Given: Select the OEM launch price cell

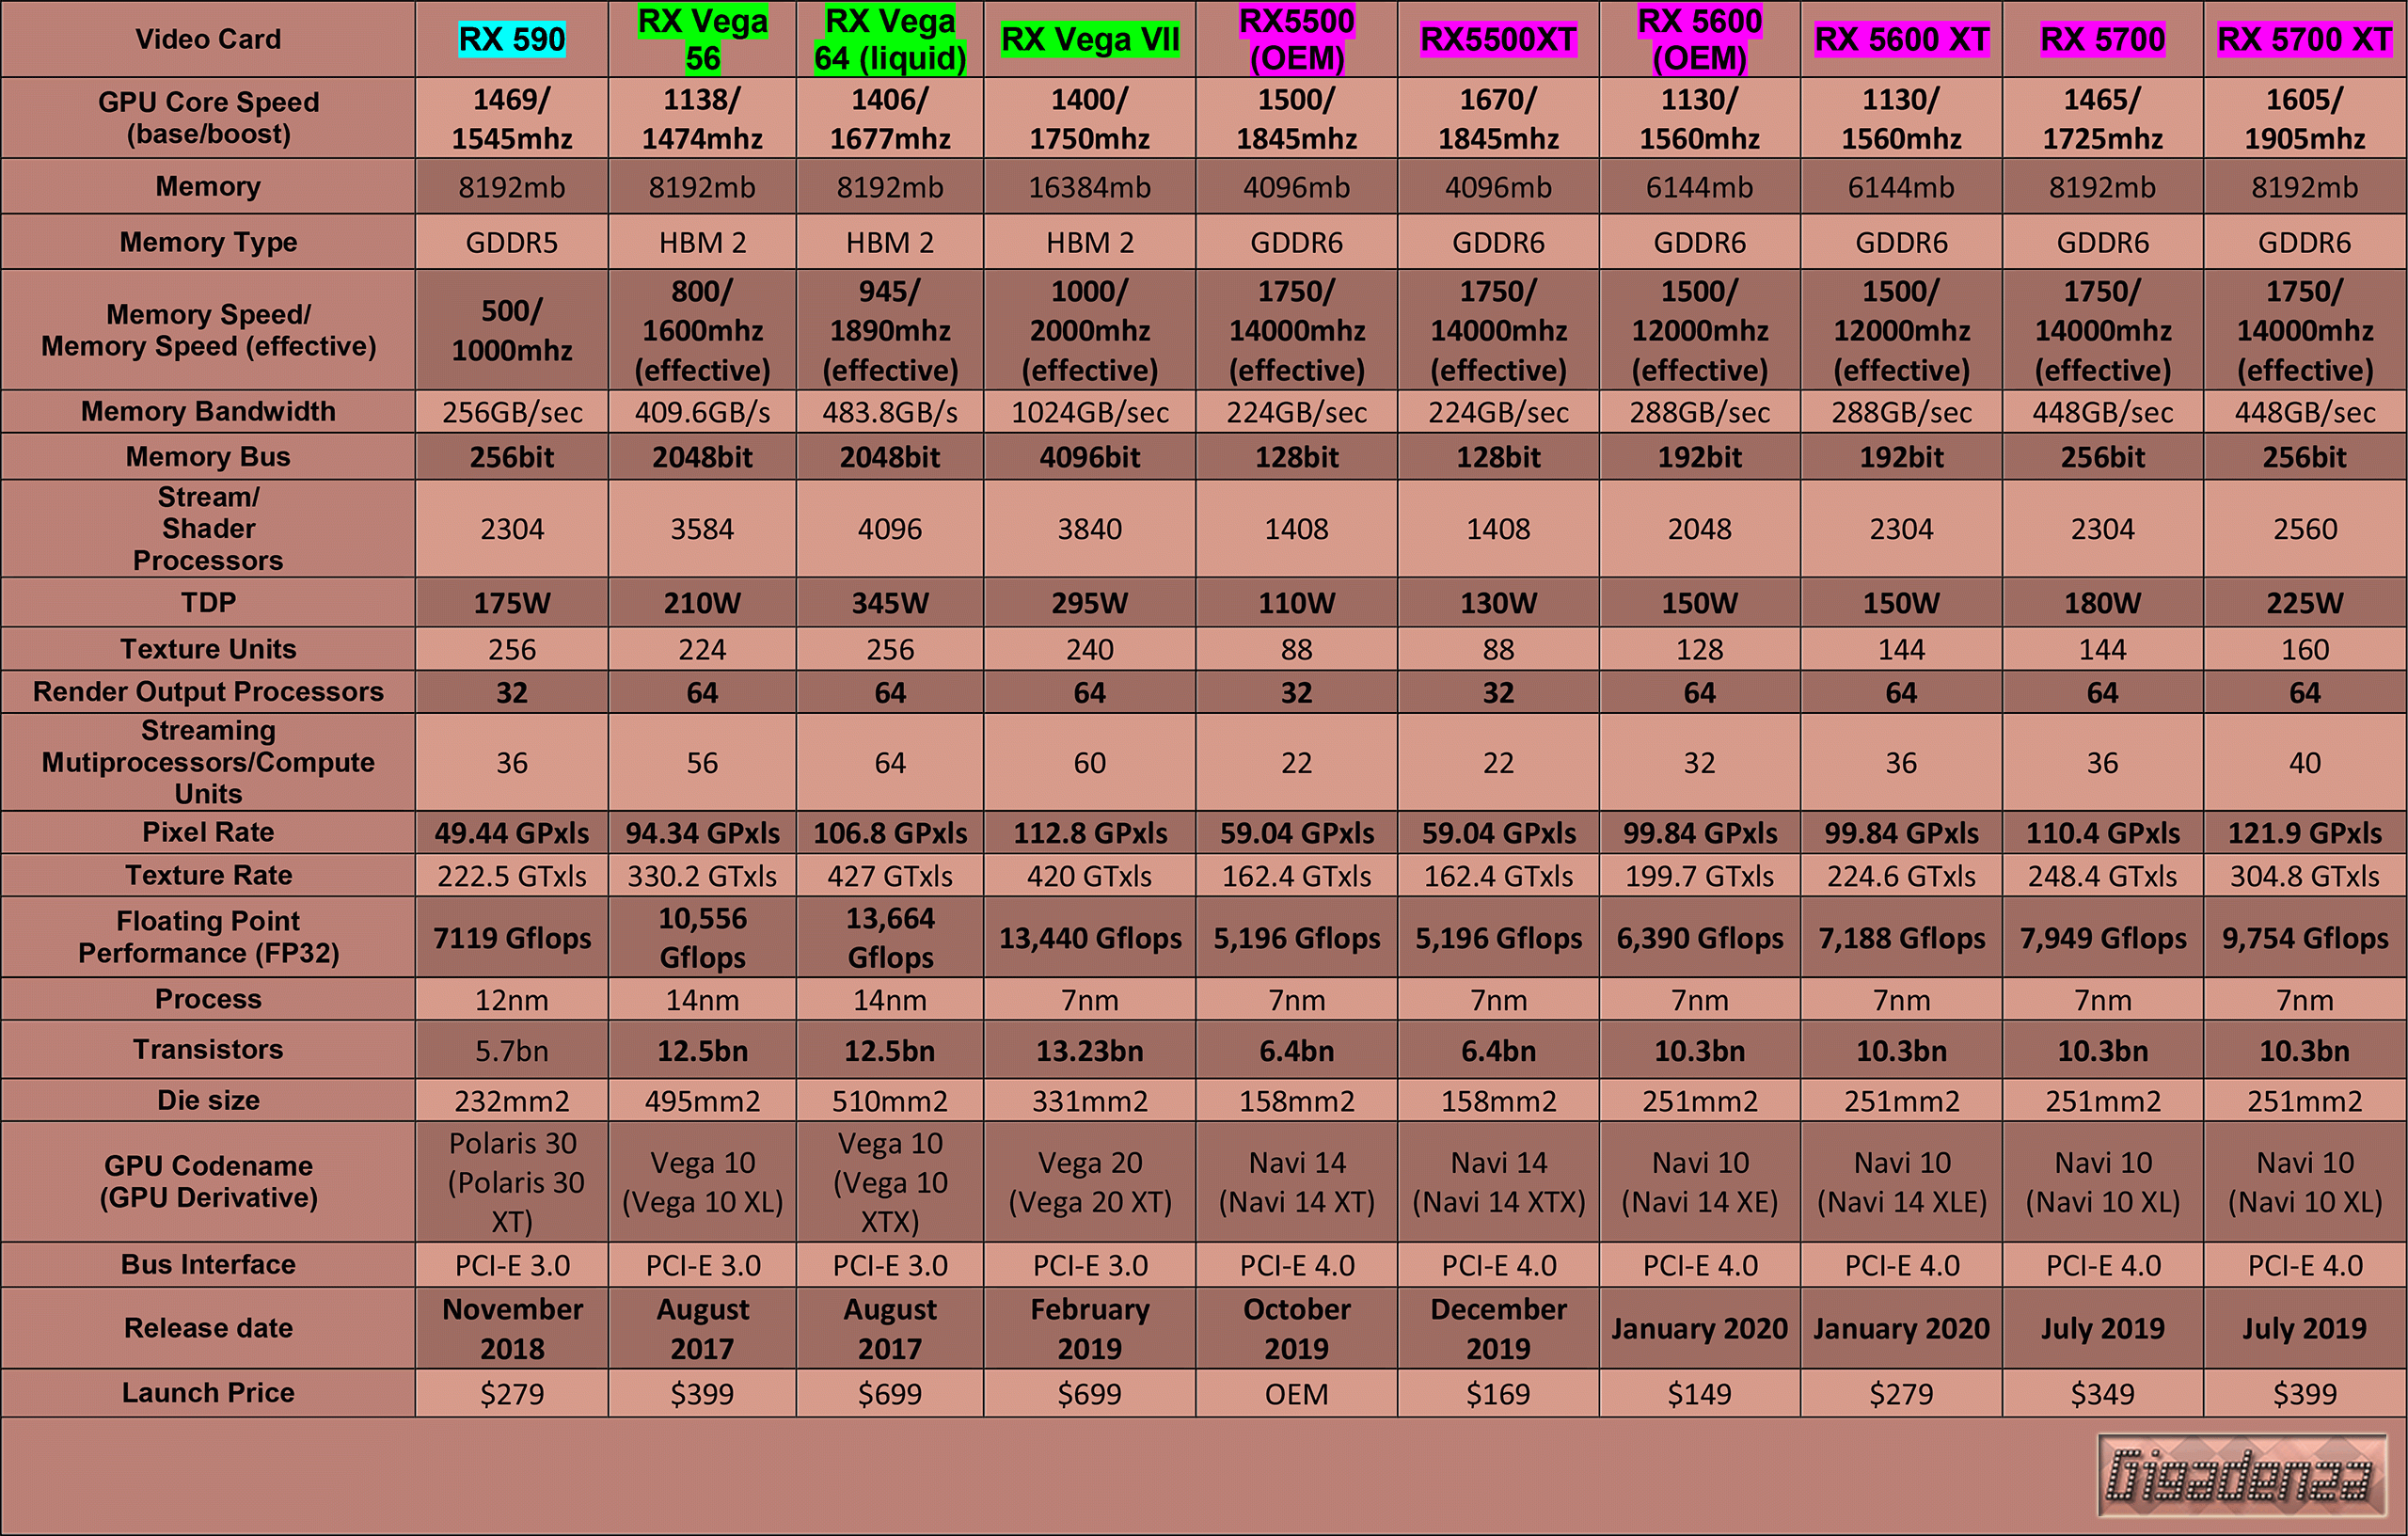Looking at the screenshot, I should 1297,1393.
